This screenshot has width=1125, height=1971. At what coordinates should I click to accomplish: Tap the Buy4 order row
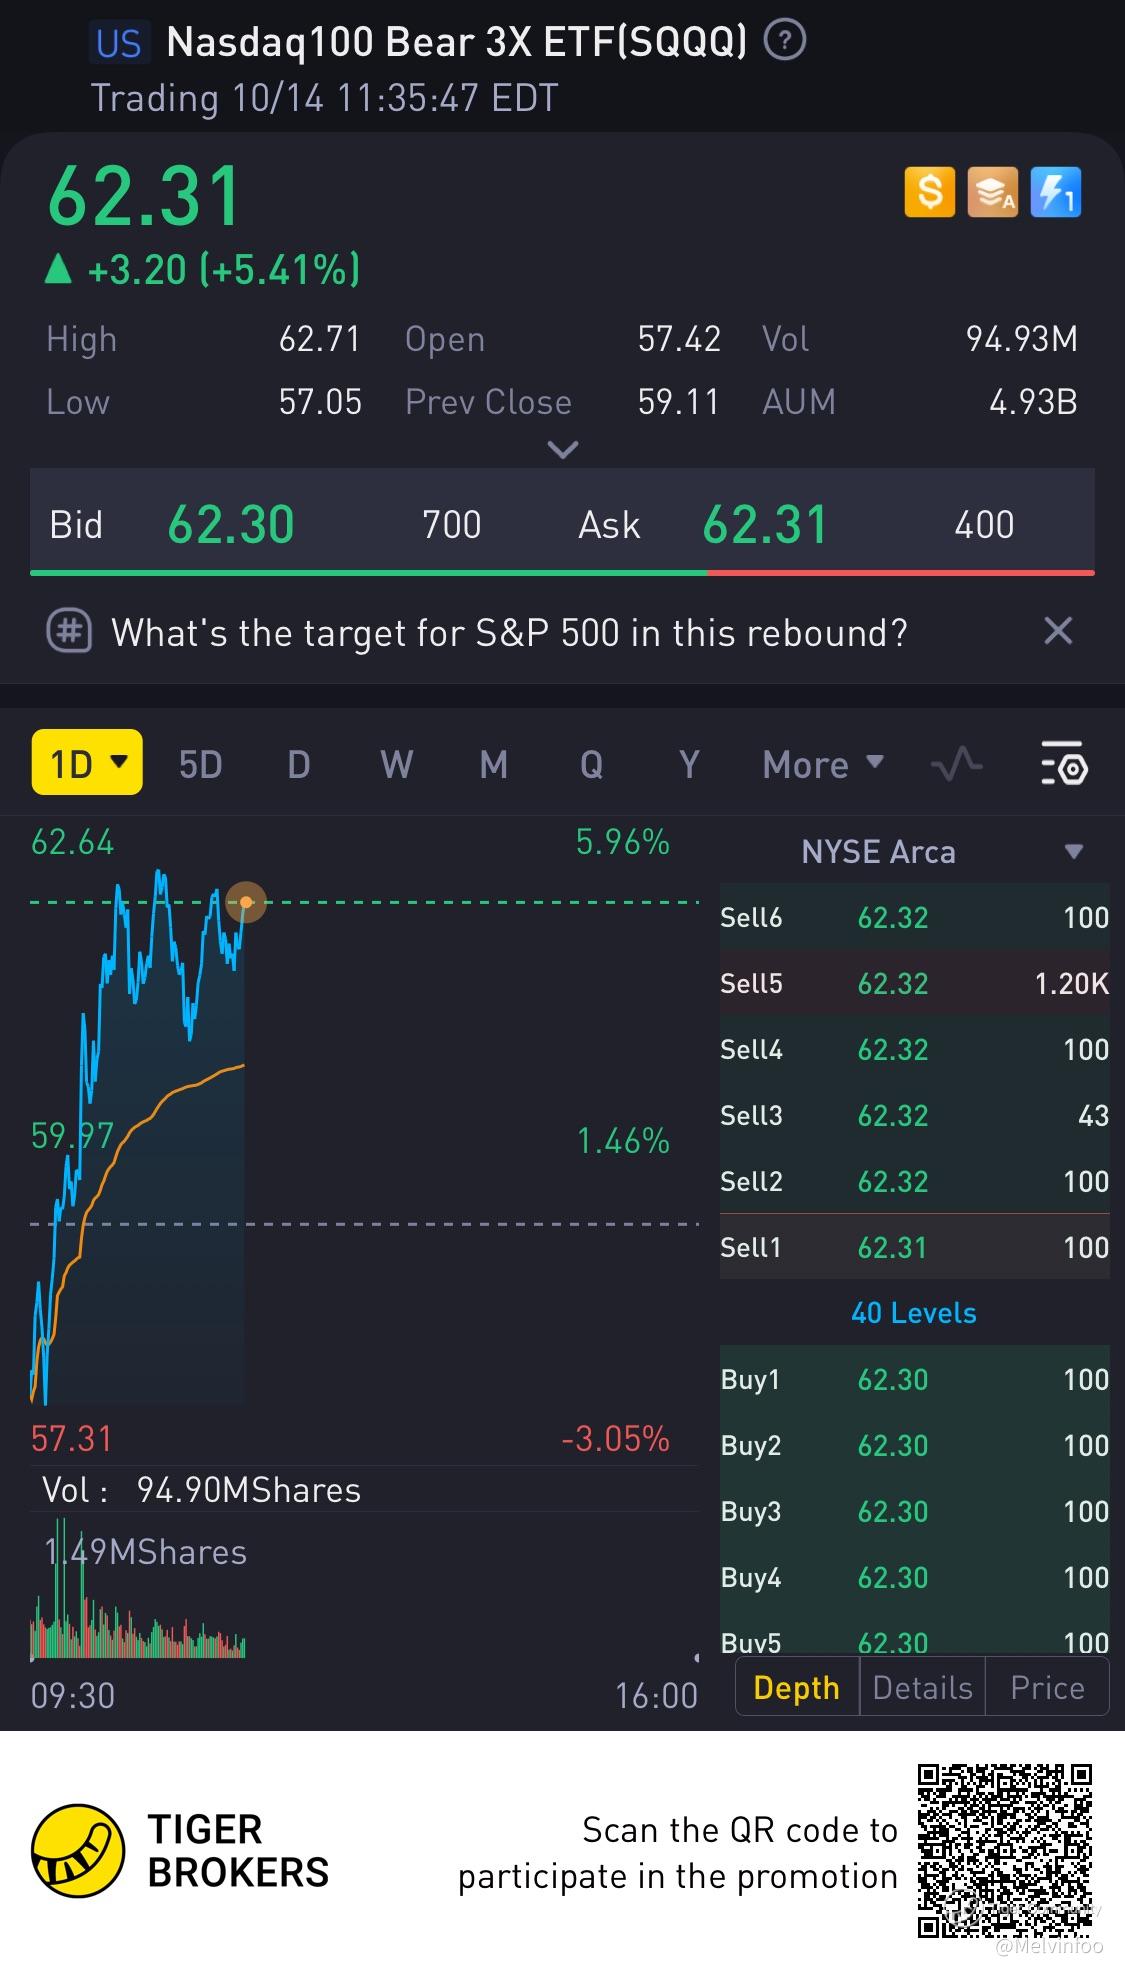click(x=915, y=1577)
